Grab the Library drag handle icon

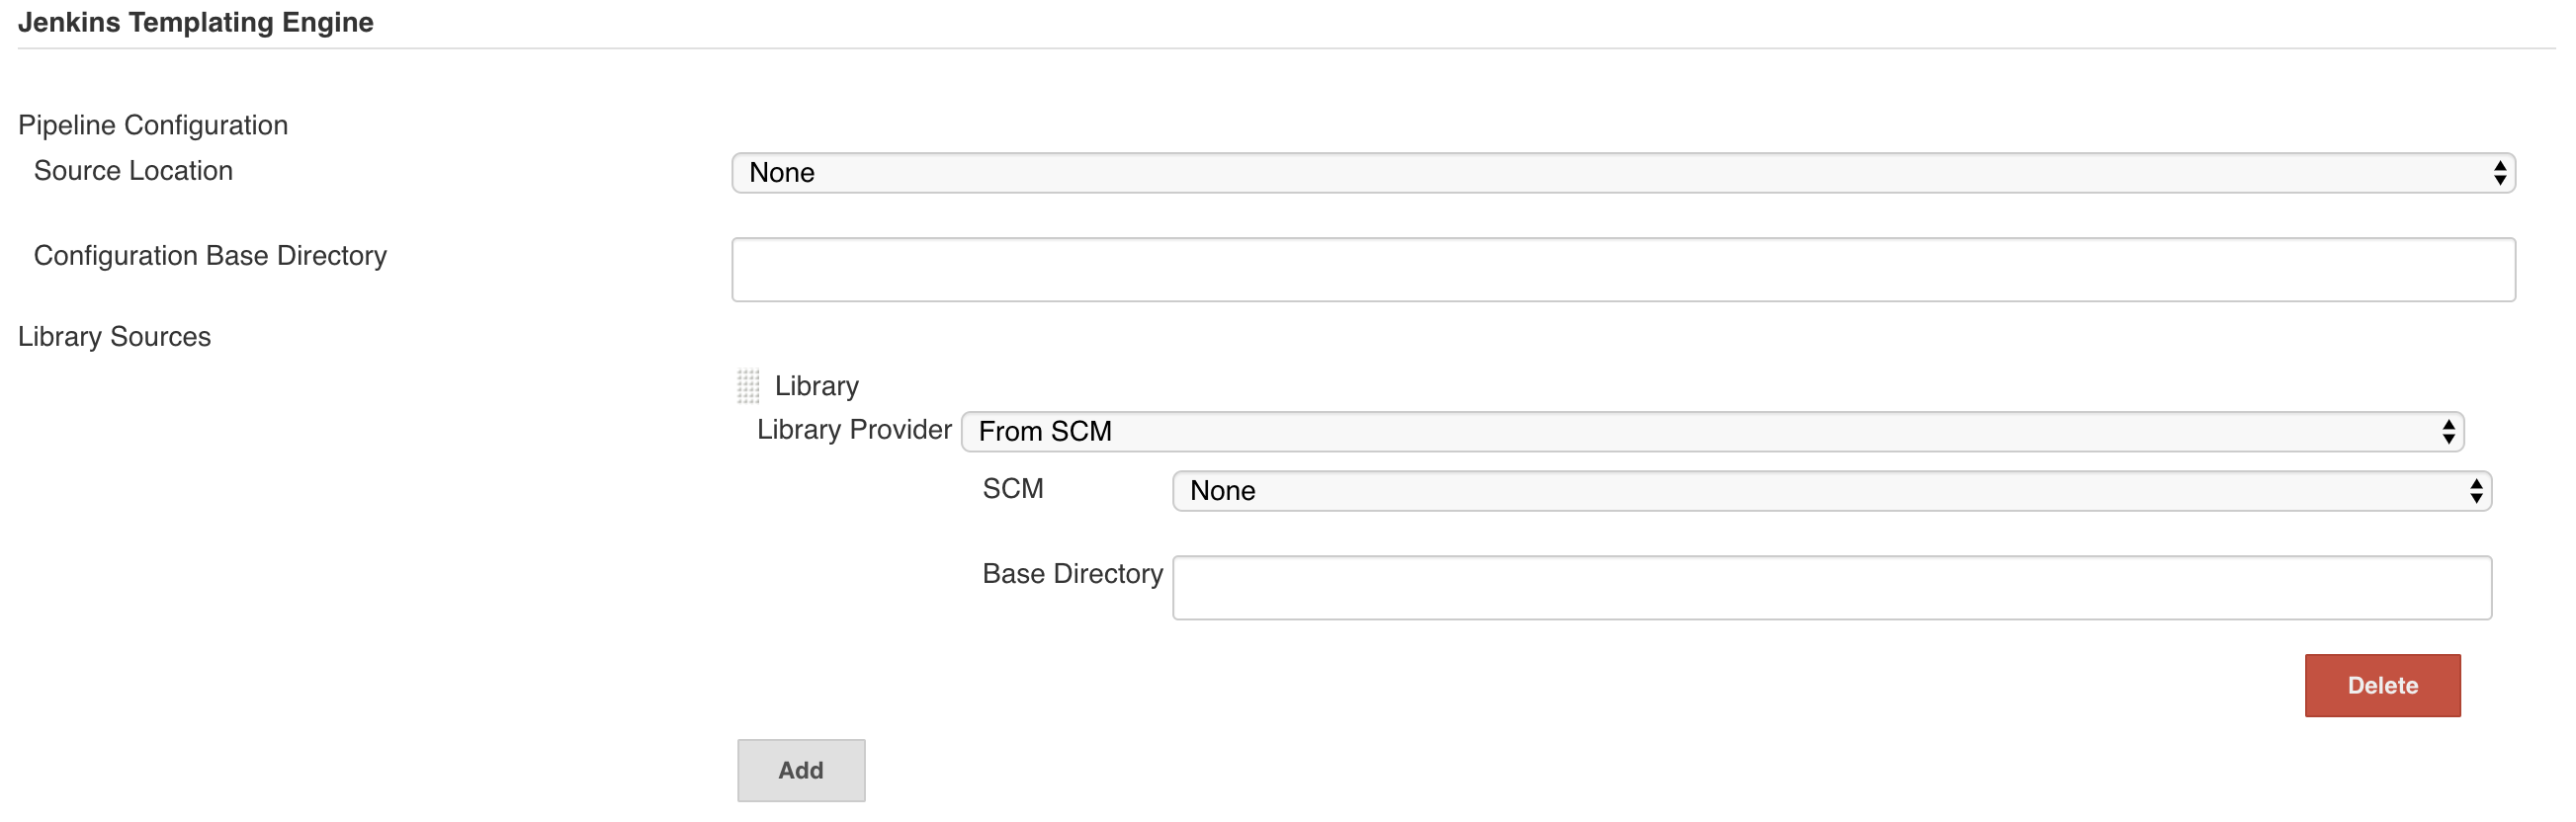pos(748,386)
